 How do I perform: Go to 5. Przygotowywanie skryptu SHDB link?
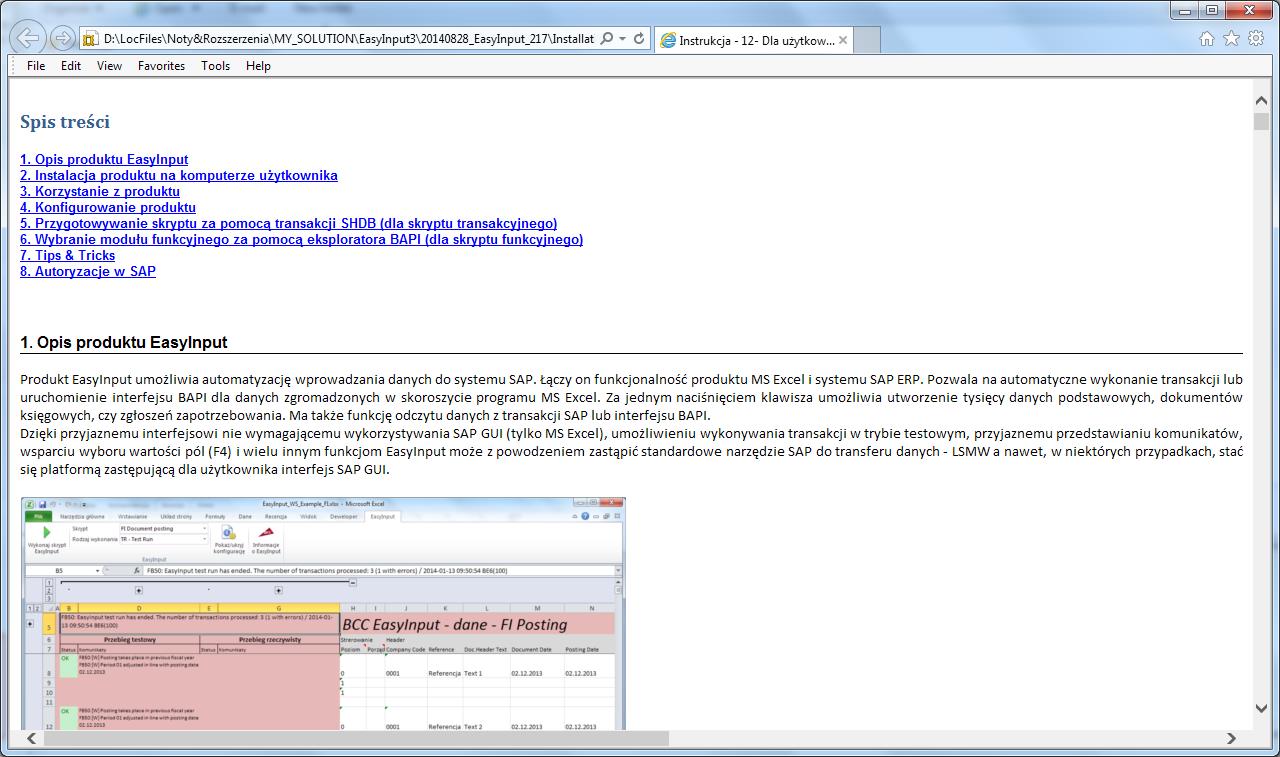[x=289, y=223]
